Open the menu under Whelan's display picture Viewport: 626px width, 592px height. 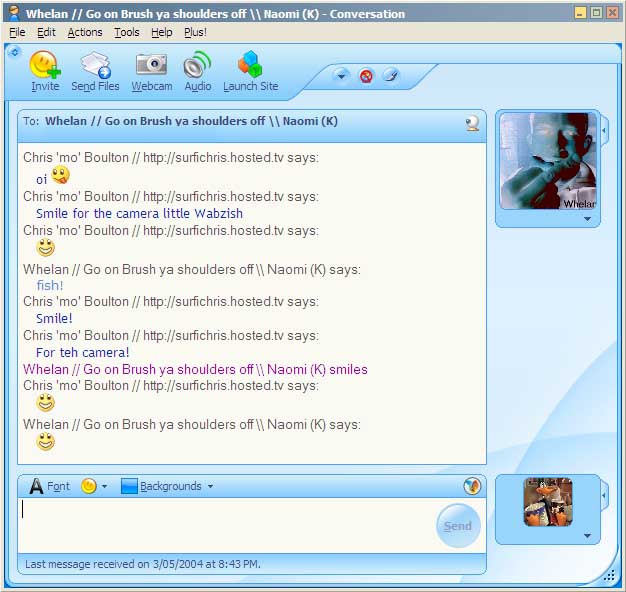coord(587,219)
